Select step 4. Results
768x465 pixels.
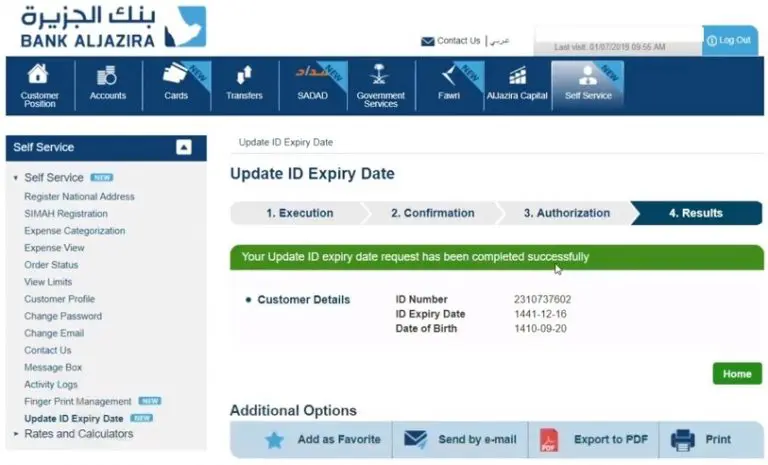click(696, 213)
